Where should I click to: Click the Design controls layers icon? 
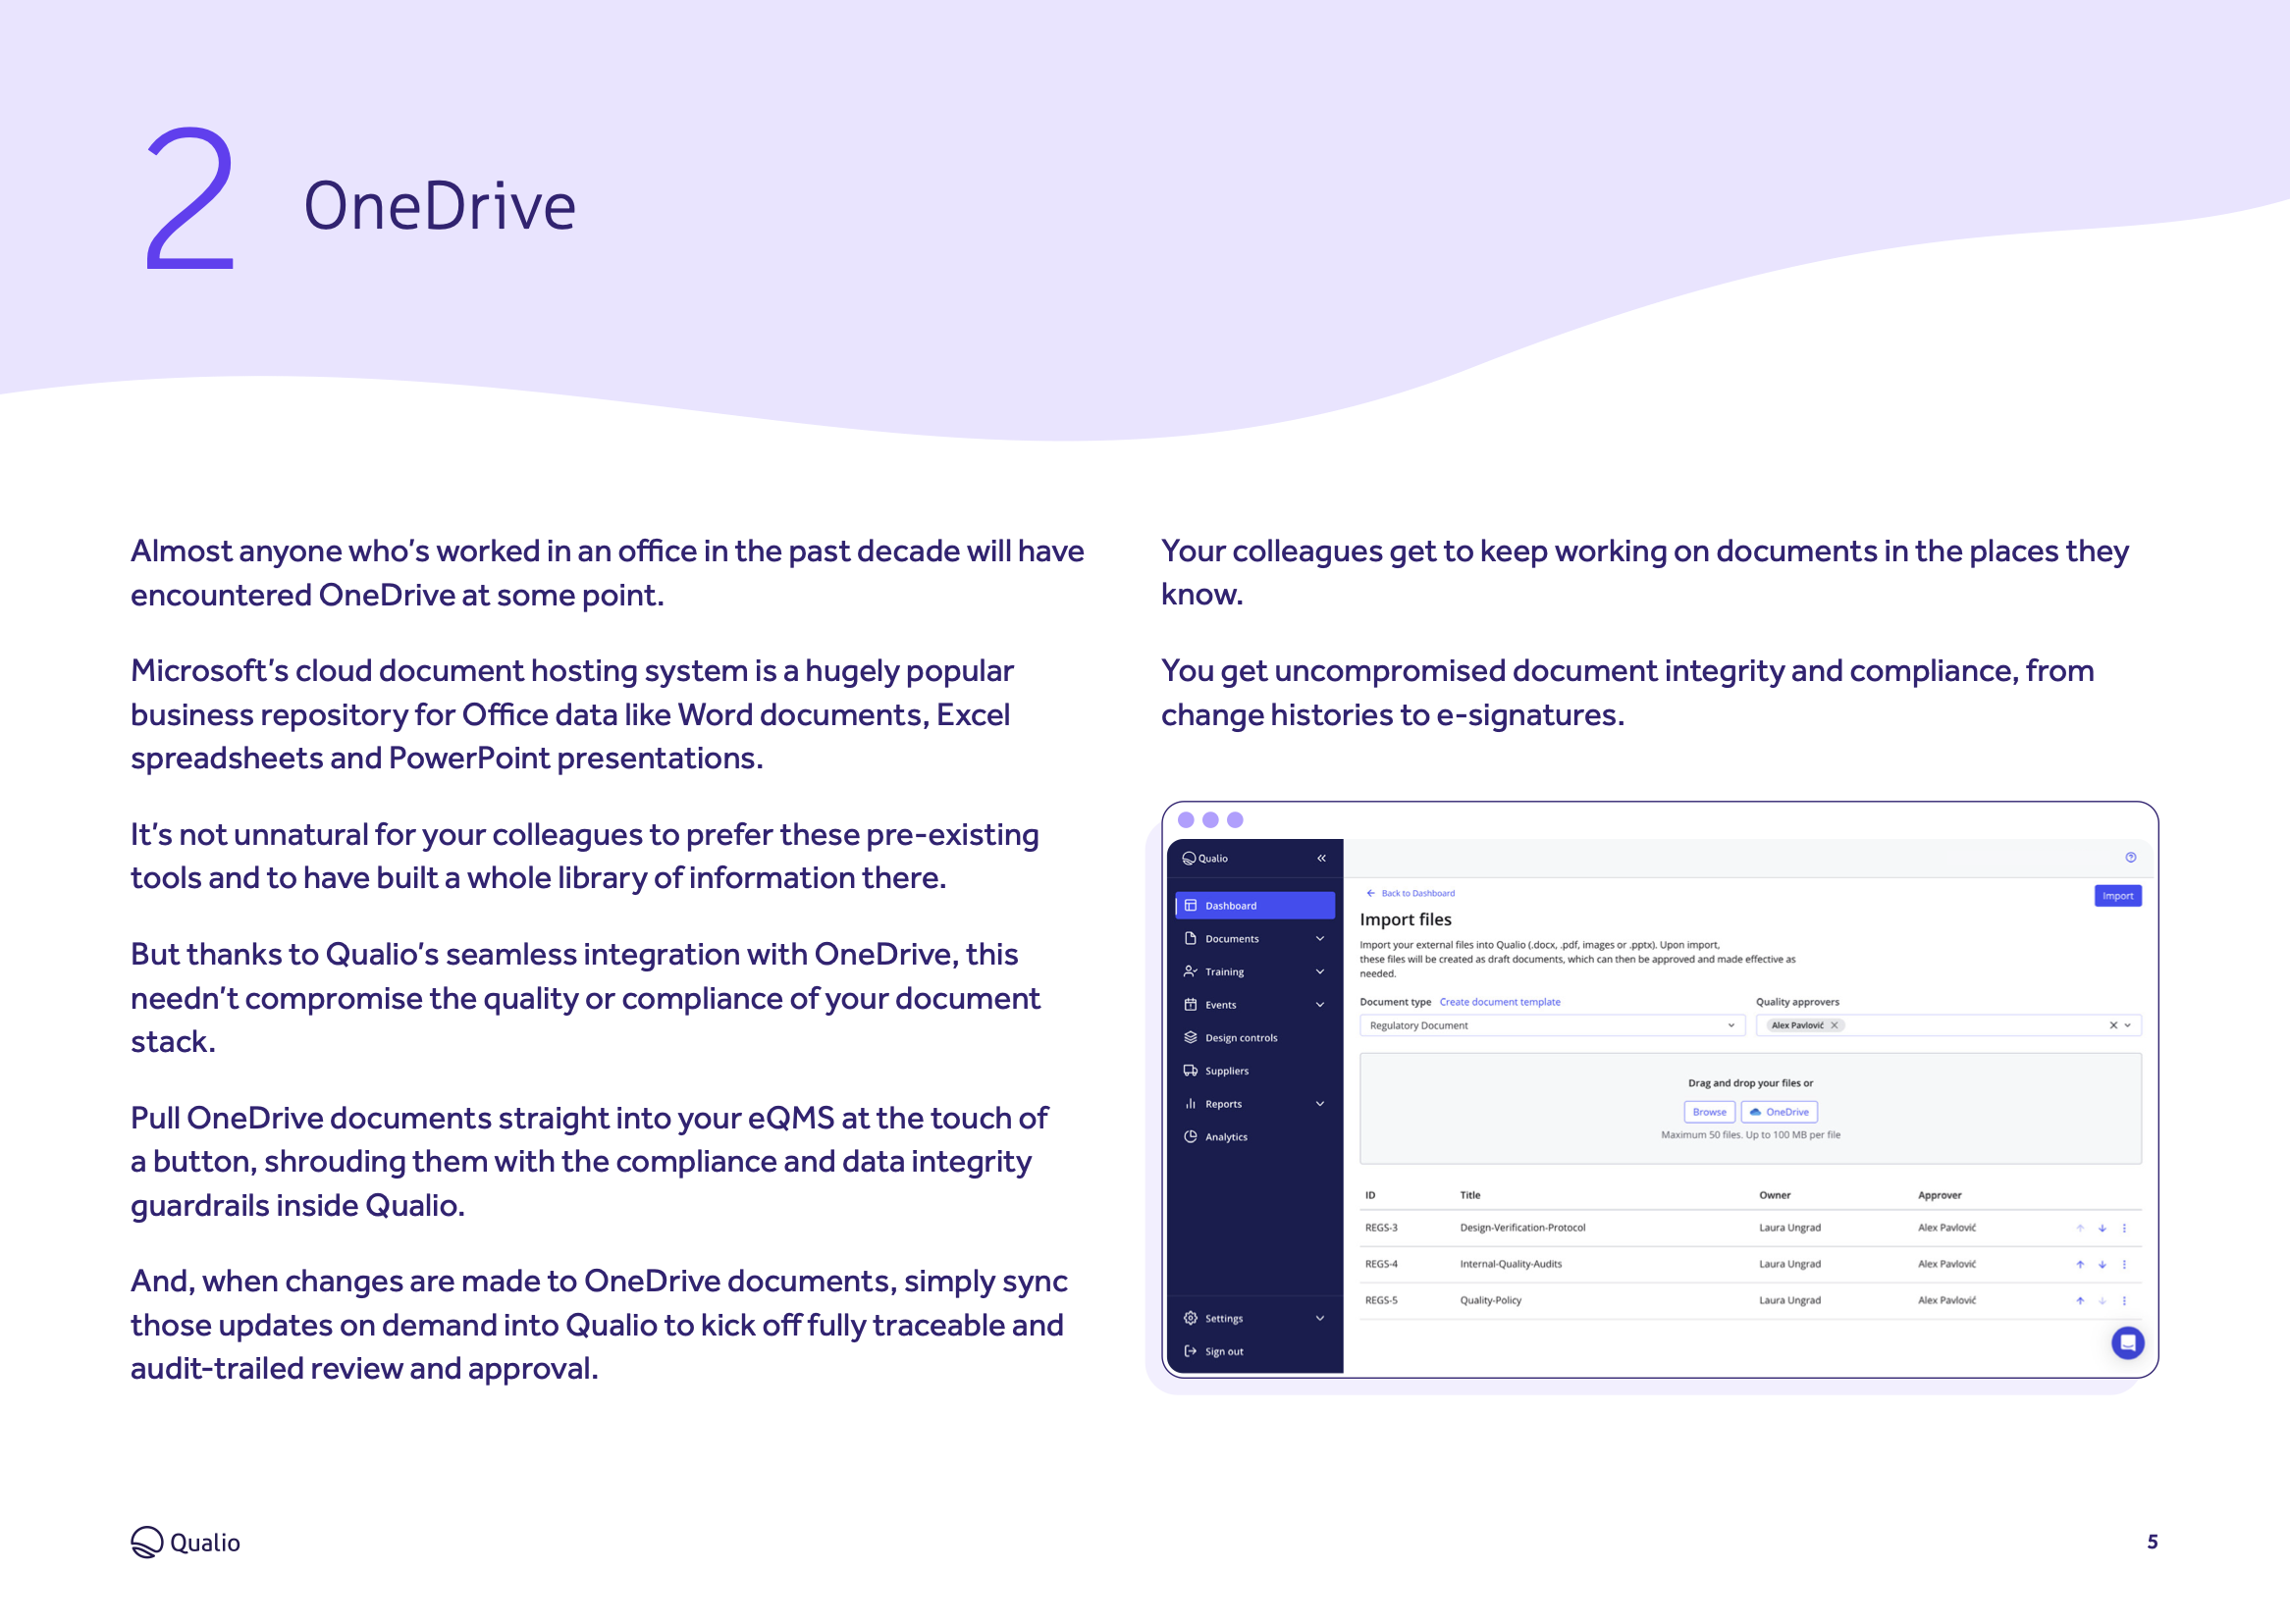click(x=1190, y=1037)
